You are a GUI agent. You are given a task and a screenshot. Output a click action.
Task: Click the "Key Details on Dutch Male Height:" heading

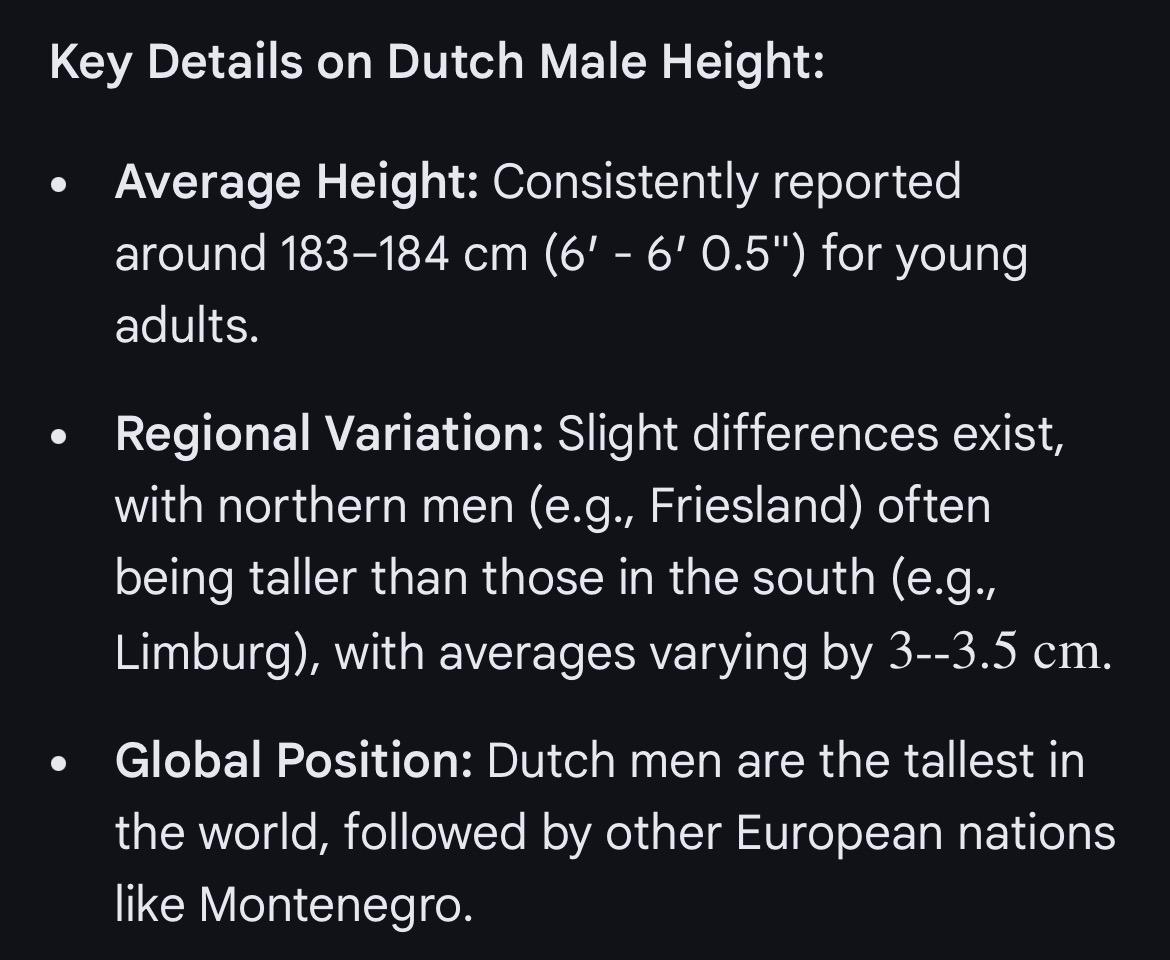pyautogui.click(x=436, y=63)
